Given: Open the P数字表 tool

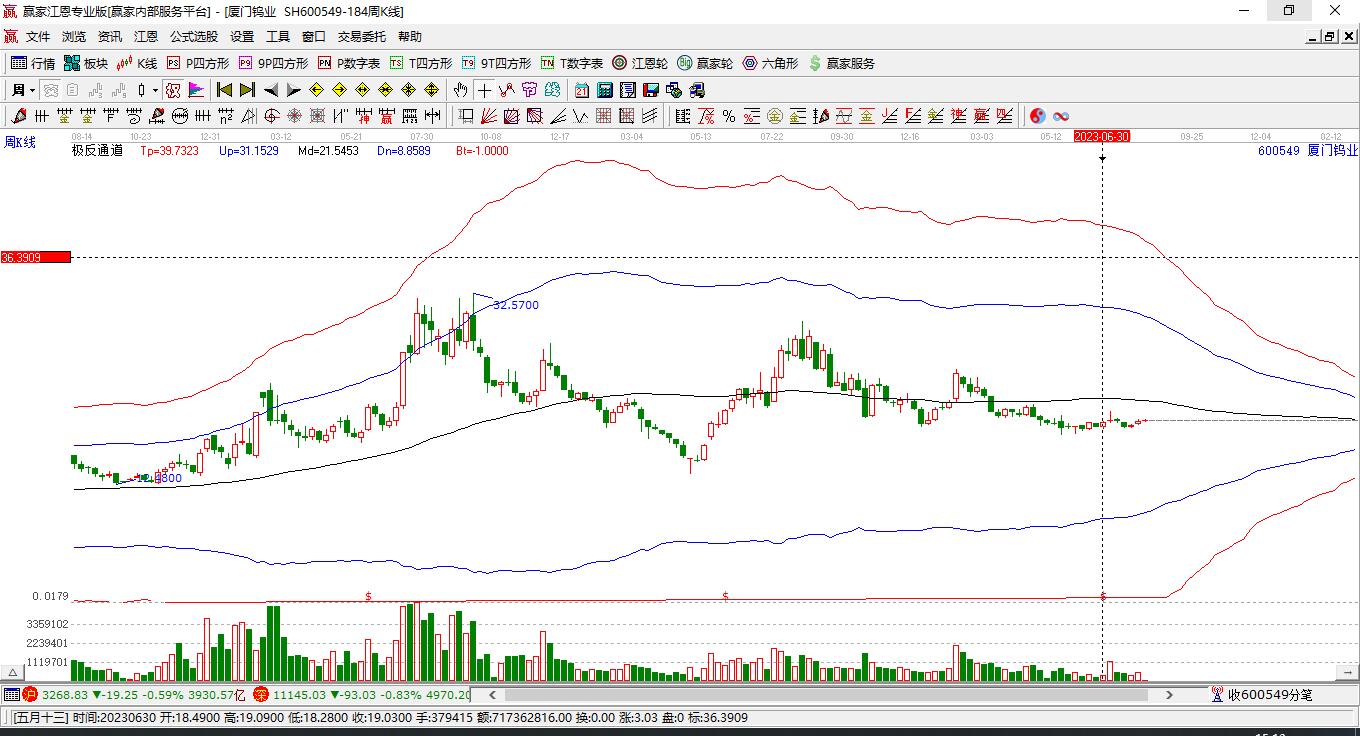Looking at the screenshot, I should click(349, 63).
